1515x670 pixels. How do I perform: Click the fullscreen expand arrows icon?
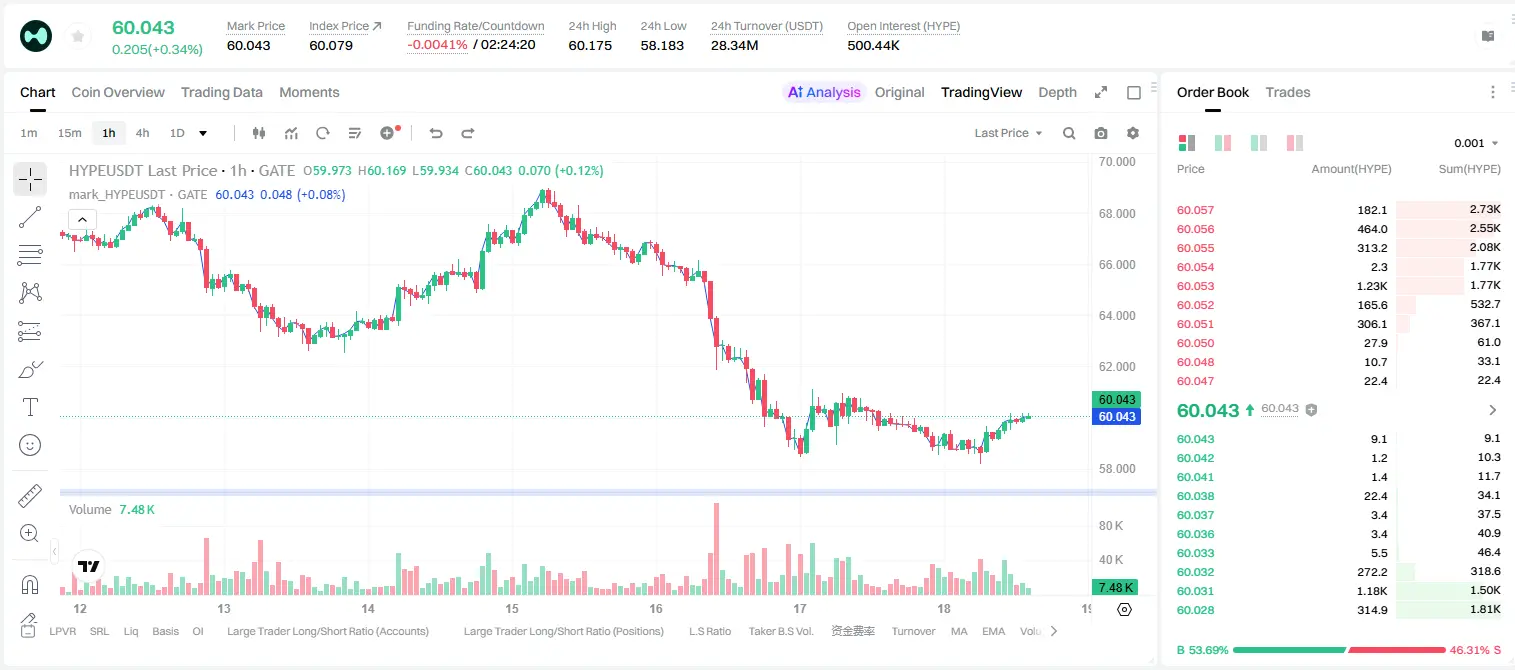point(1101,92)
